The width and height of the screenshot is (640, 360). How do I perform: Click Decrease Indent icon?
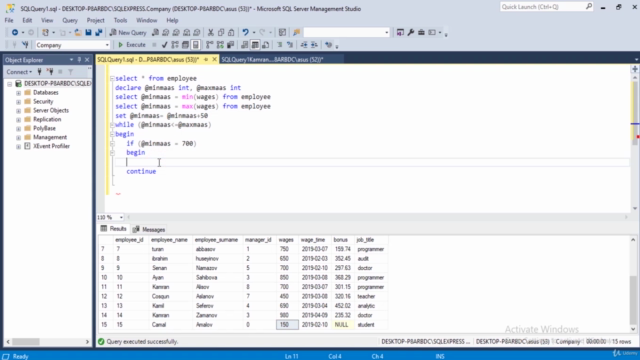pos(304,45)
